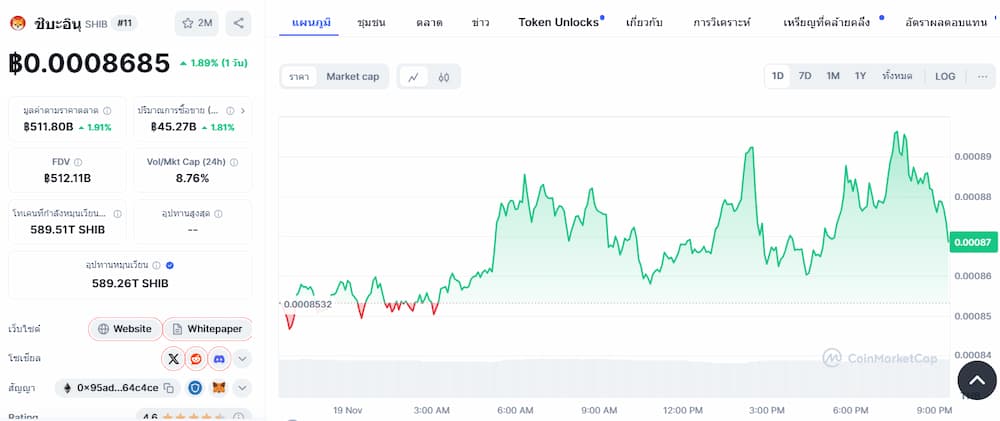Show trading volume info icon
Screen dimensions: 1000x421
229,110
